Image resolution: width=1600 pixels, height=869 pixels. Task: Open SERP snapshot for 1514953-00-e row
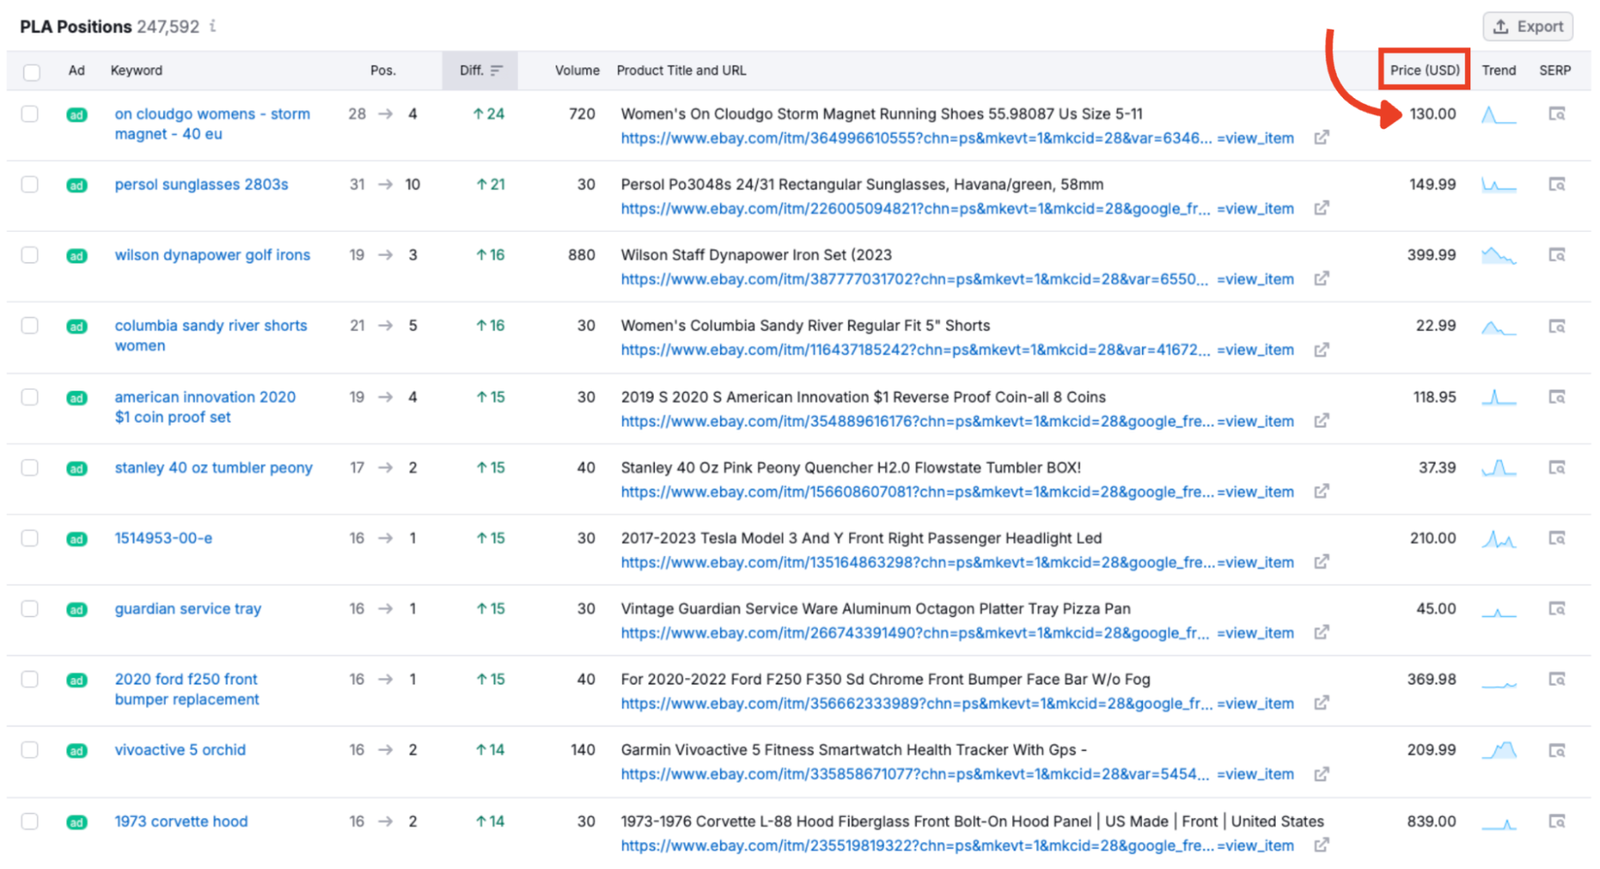[1556, 538]
